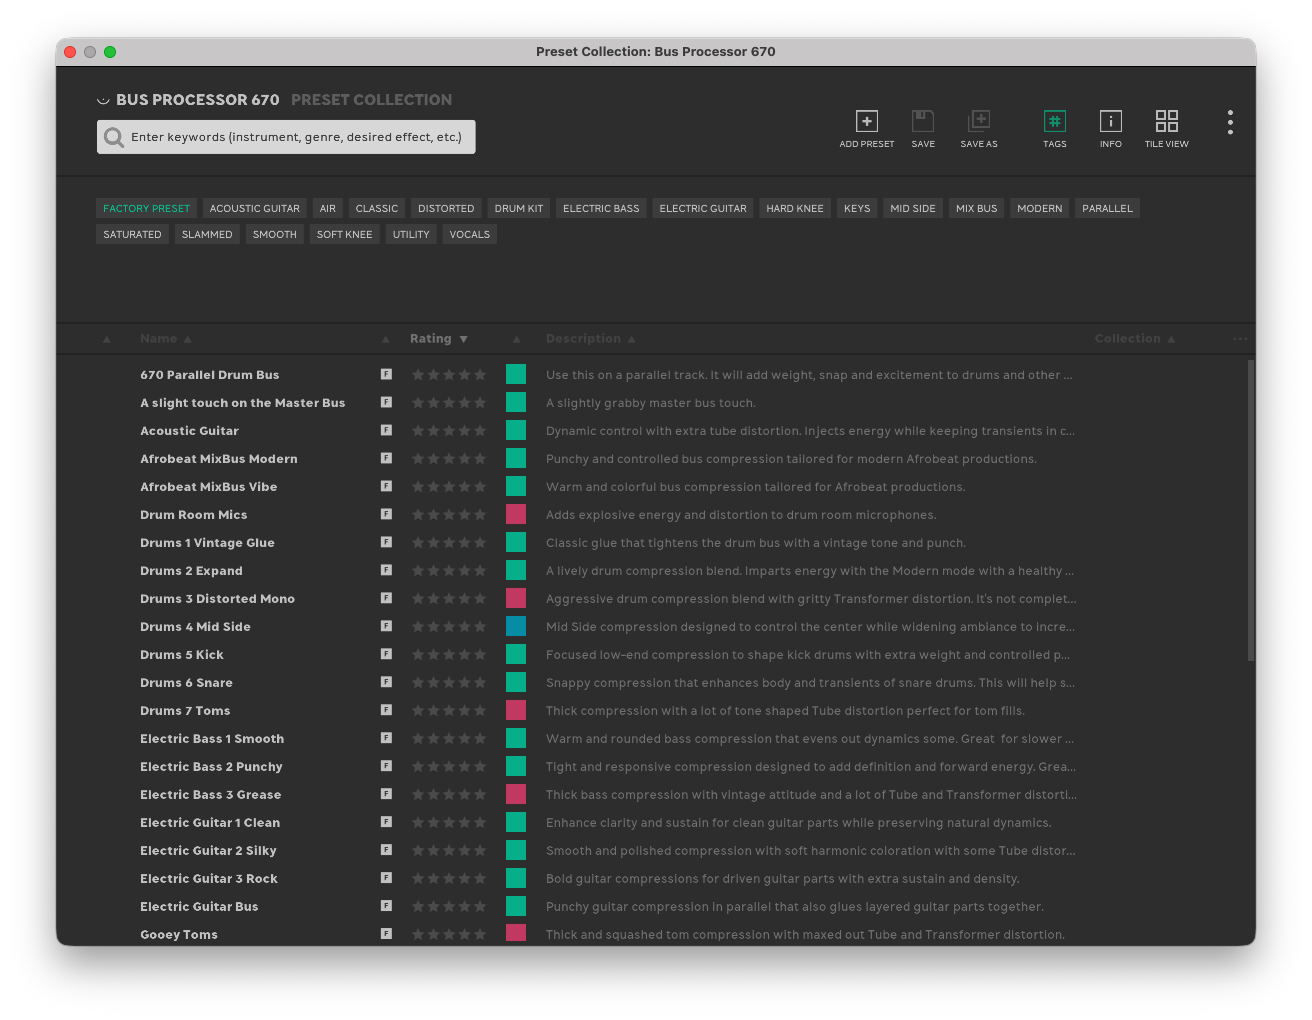Toggle the Electric Guitar tag
The width and height of the screenshot is (1312, 1020).
703,208
